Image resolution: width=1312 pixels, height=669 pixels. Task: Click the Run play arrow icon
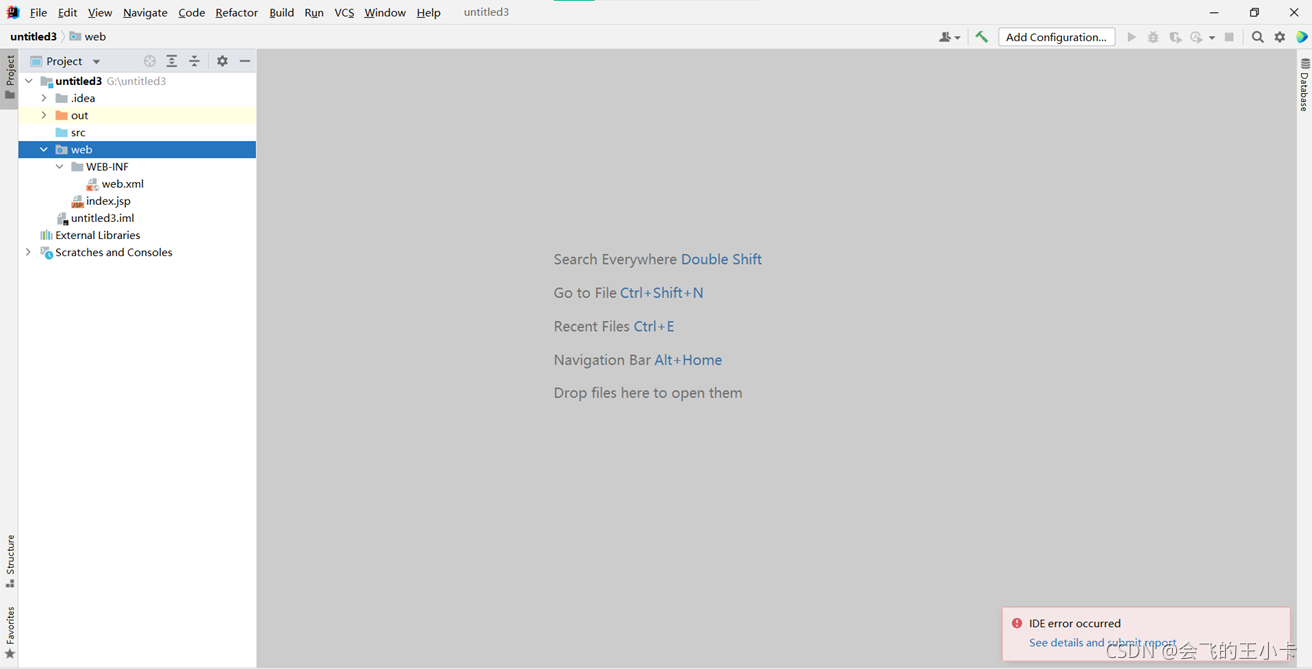point(1131,37)
